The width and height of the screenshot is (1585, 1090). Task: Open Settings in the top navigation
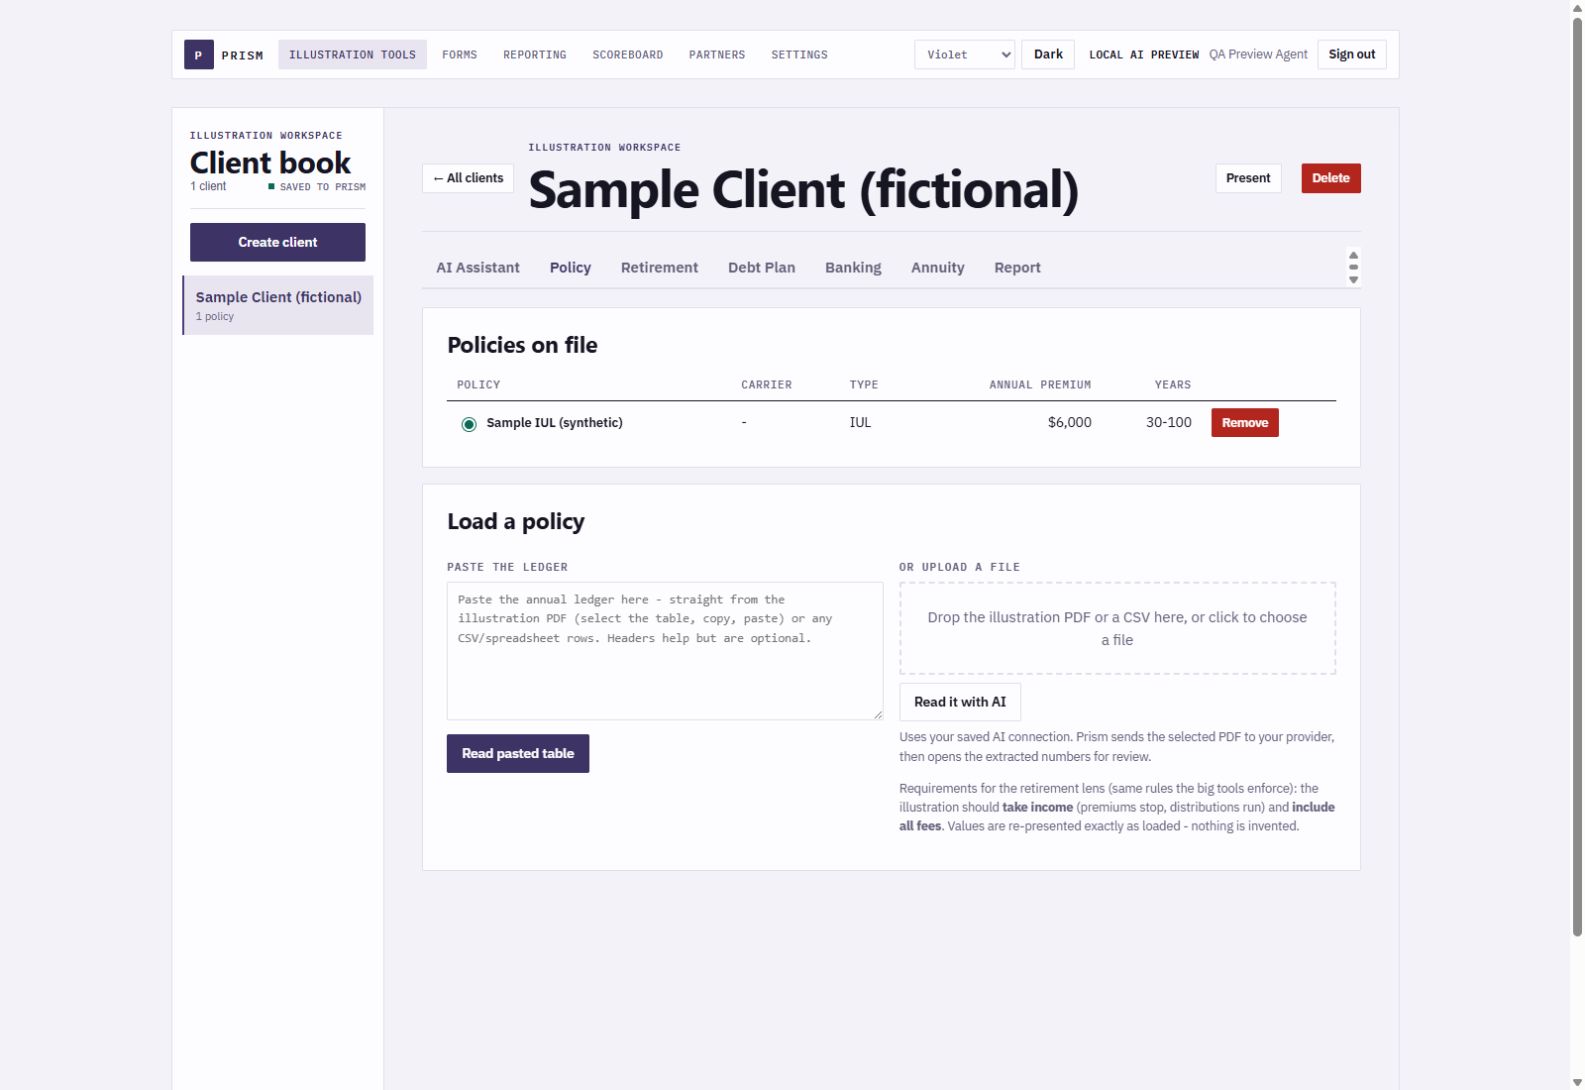click(799, 55)
